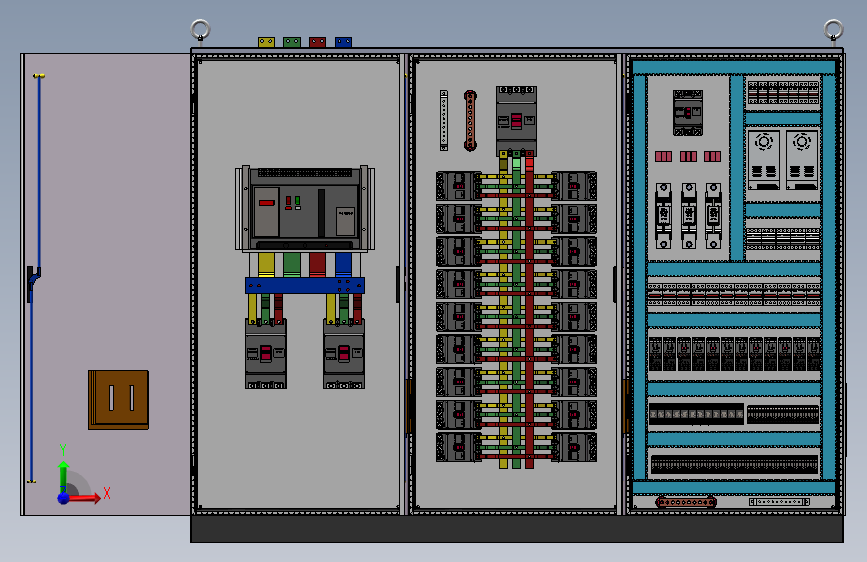This screenshot has width=867, height=562.
Task: Click the green Y axis arrow of triad
Action: coord(64,475)
